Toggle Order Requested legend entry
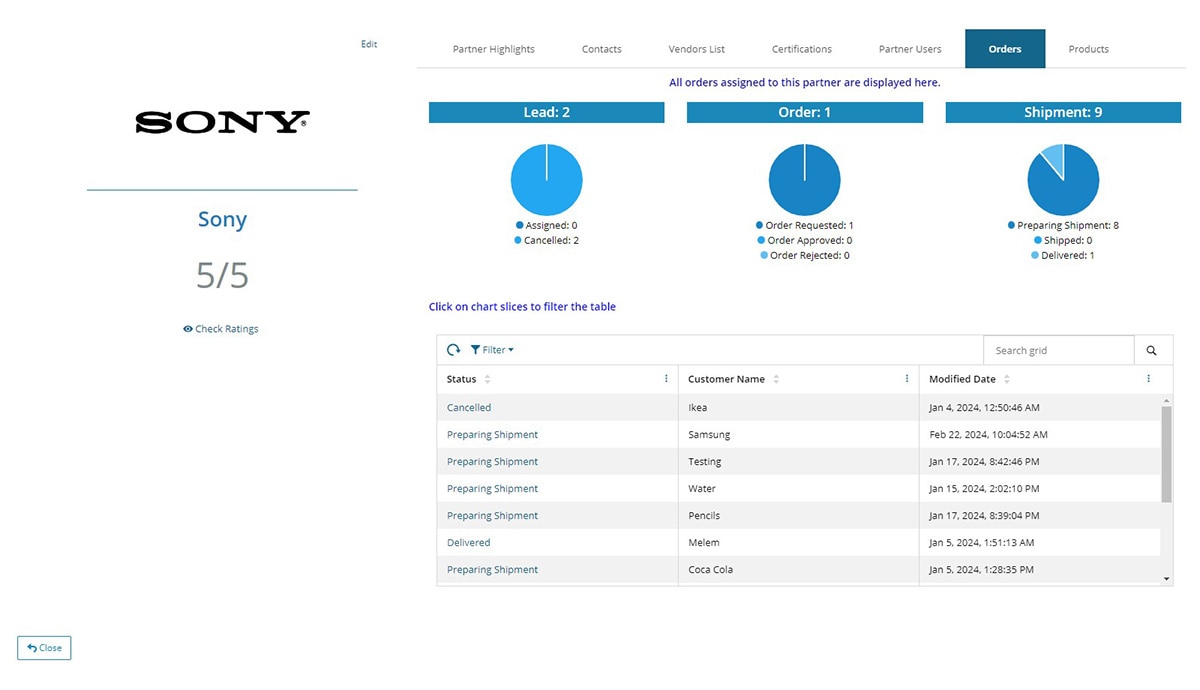This screenshot has height=690, width=1200. click(x=804, y=226)
